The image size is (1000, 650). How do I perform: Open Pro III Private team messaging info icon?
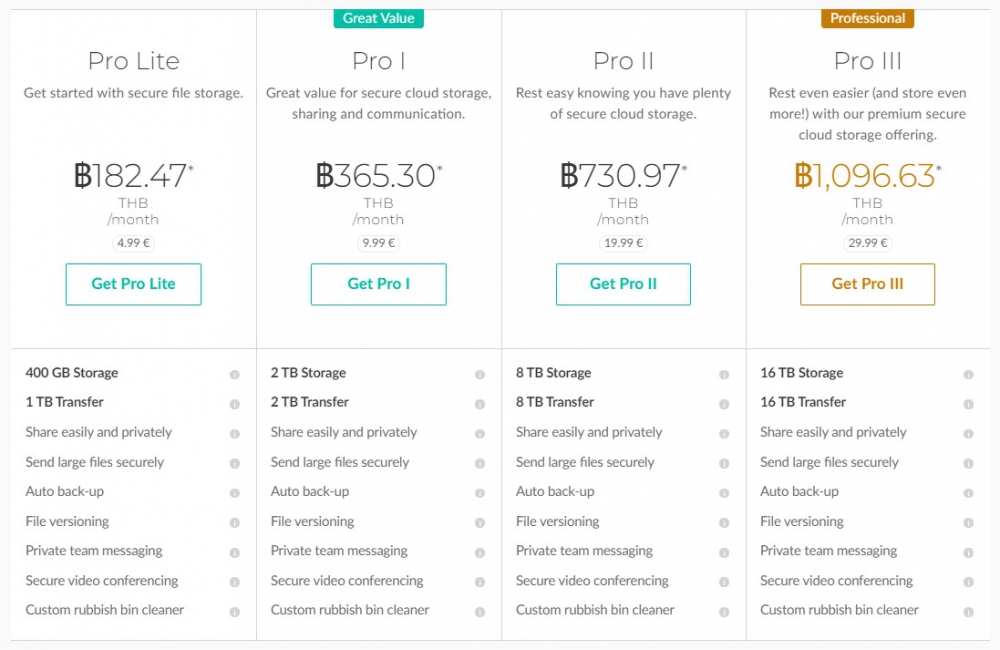968,552
